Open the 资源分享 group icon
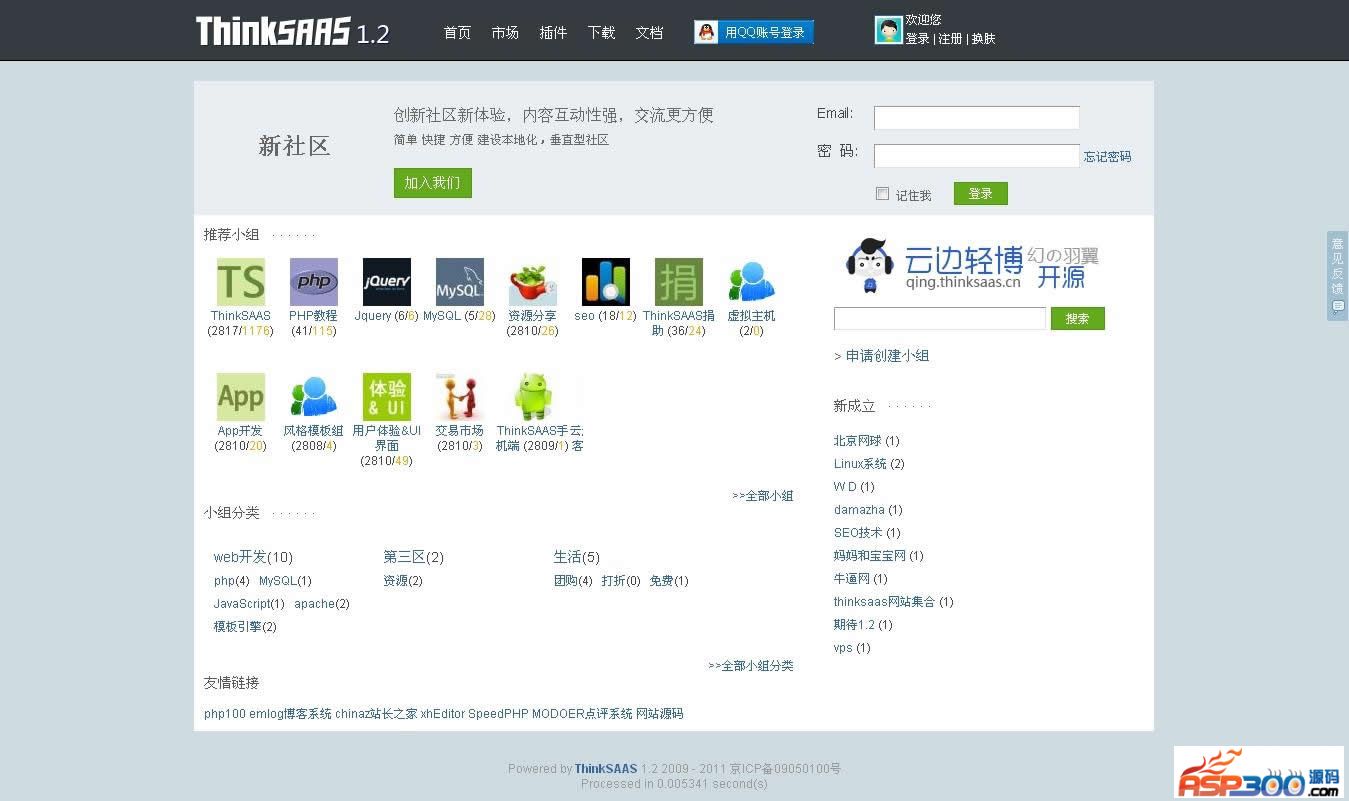This screenshot has height=801, width=1349. 533,282
